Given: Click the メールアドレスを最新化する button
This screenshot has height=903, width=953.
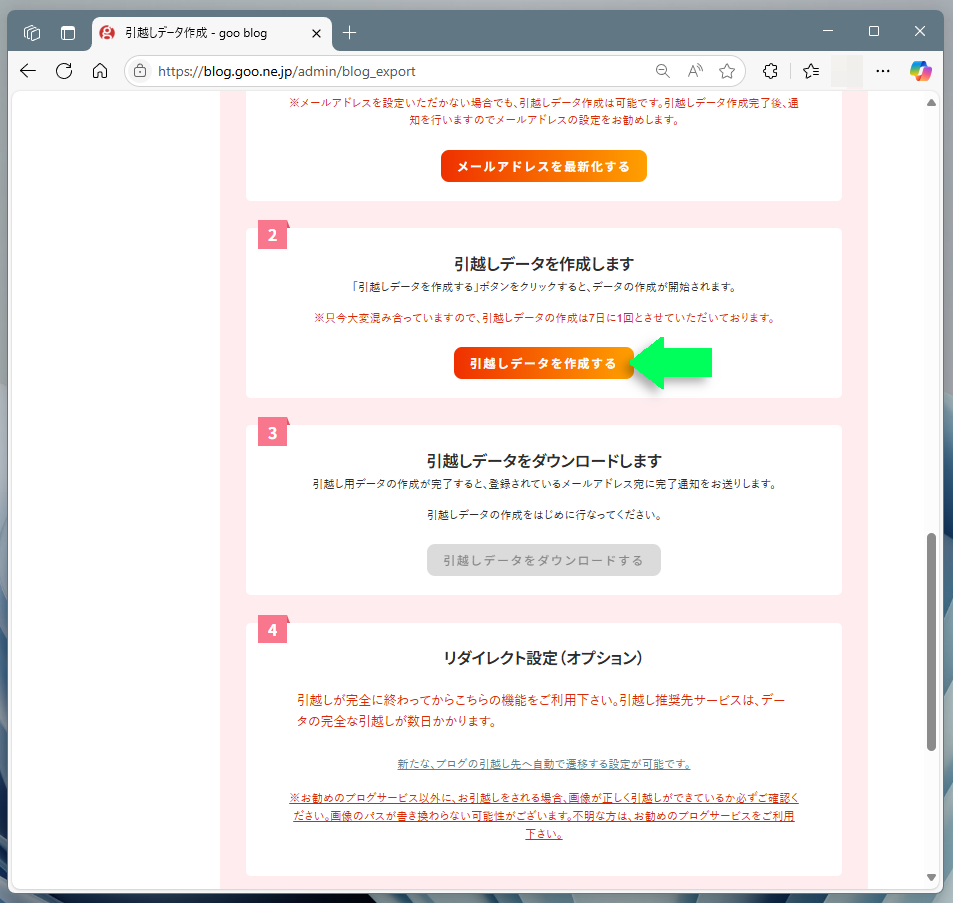Looking at the screenshot, I should pos(543,166).
